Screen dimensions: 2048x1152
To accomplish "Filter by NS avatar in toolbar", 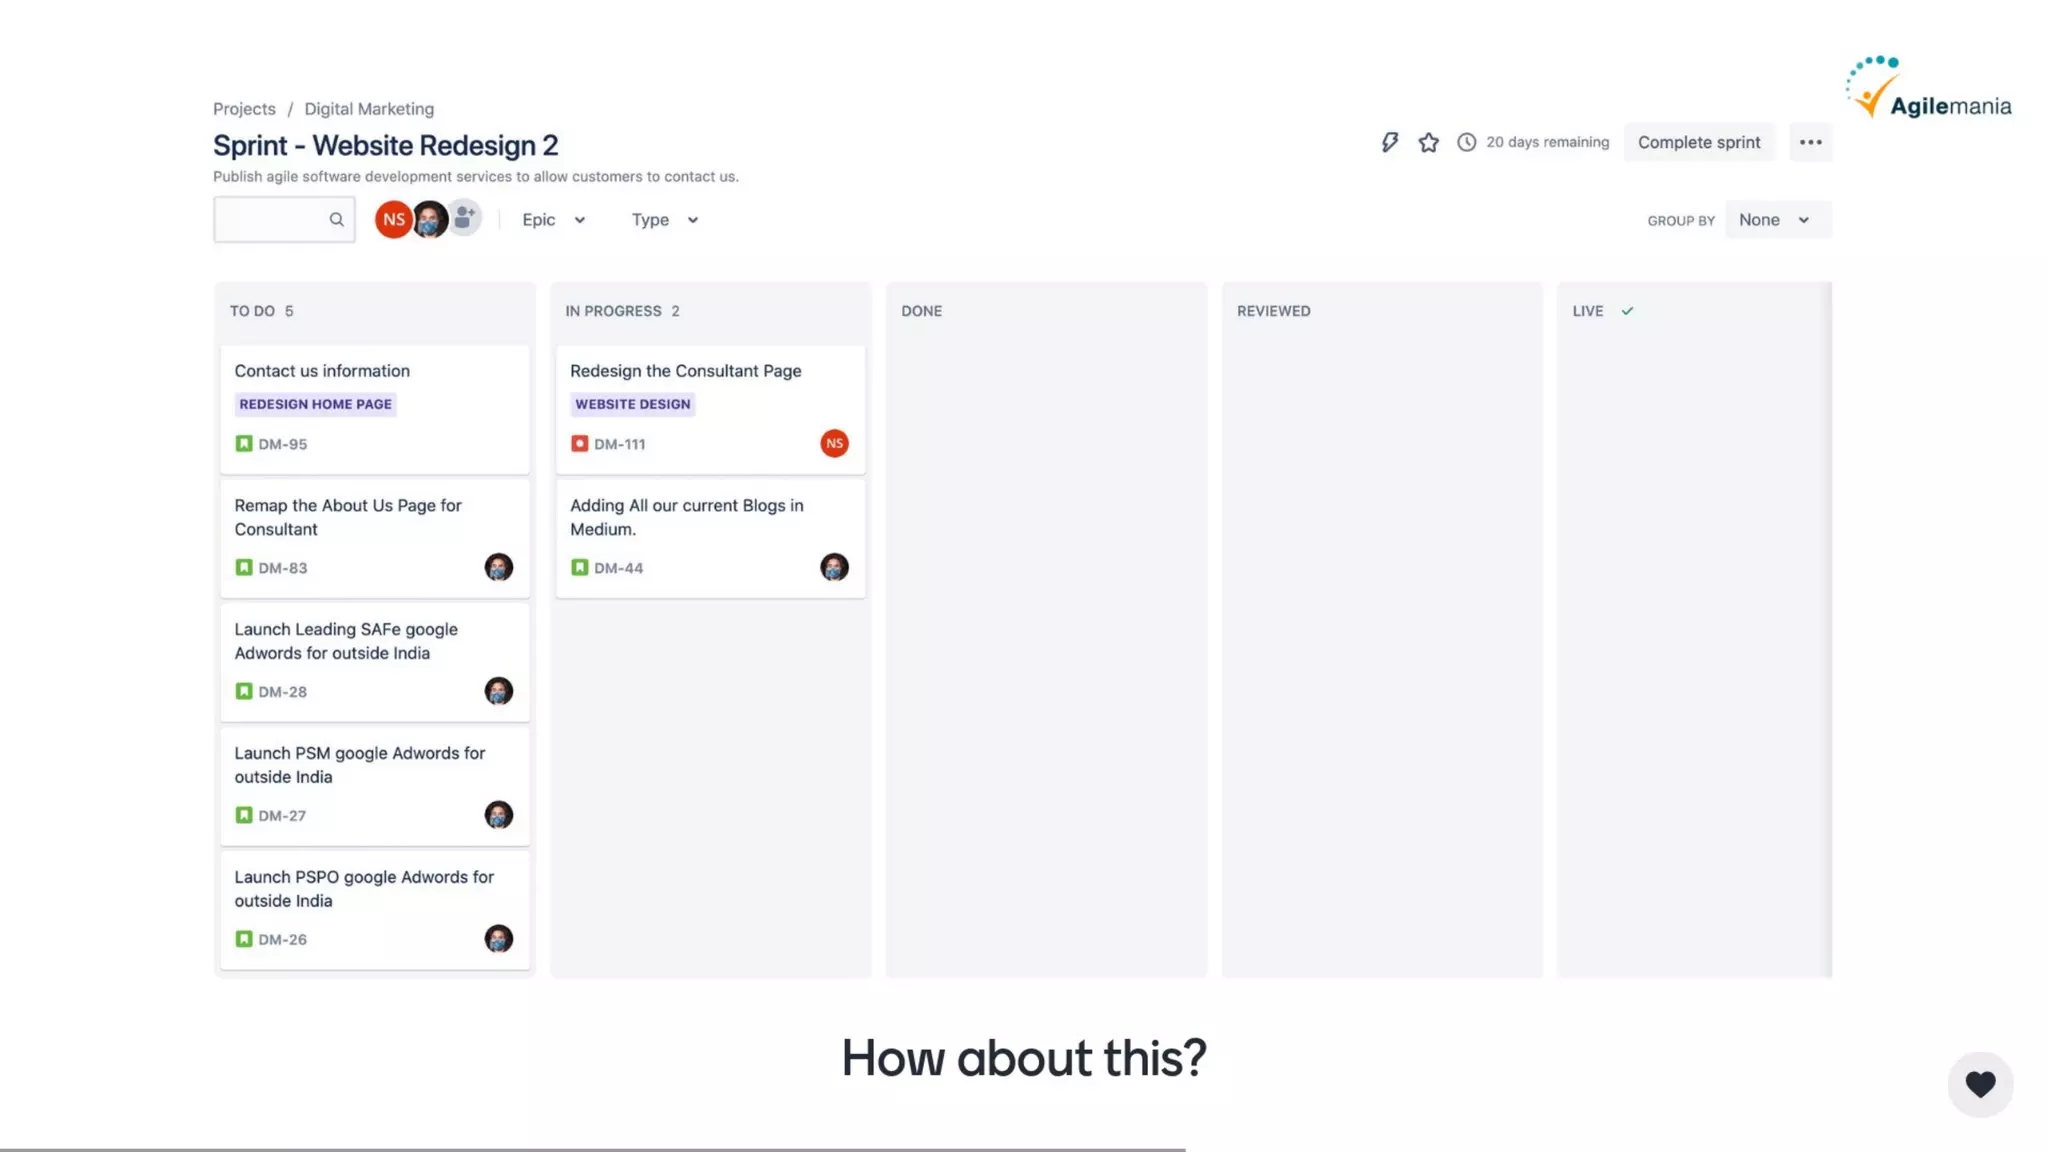I will pos(393,219).
